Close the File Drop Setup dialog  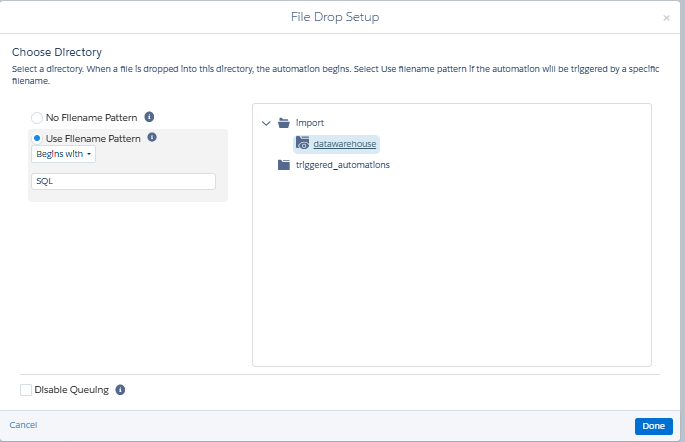coord(667,18)
